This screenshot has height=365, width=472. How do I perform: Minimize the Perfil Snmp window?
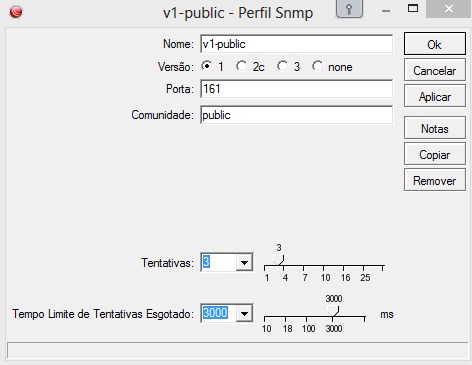tap(386, 11)
